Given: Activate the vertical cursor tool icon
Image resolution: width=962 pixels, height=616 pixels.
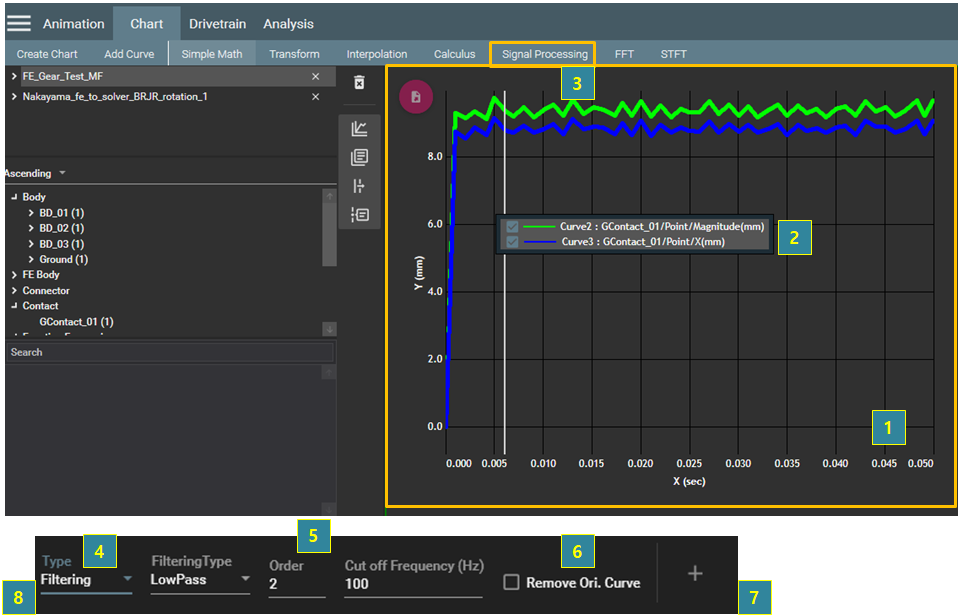Looking at the screenshot, I should 359,185.
